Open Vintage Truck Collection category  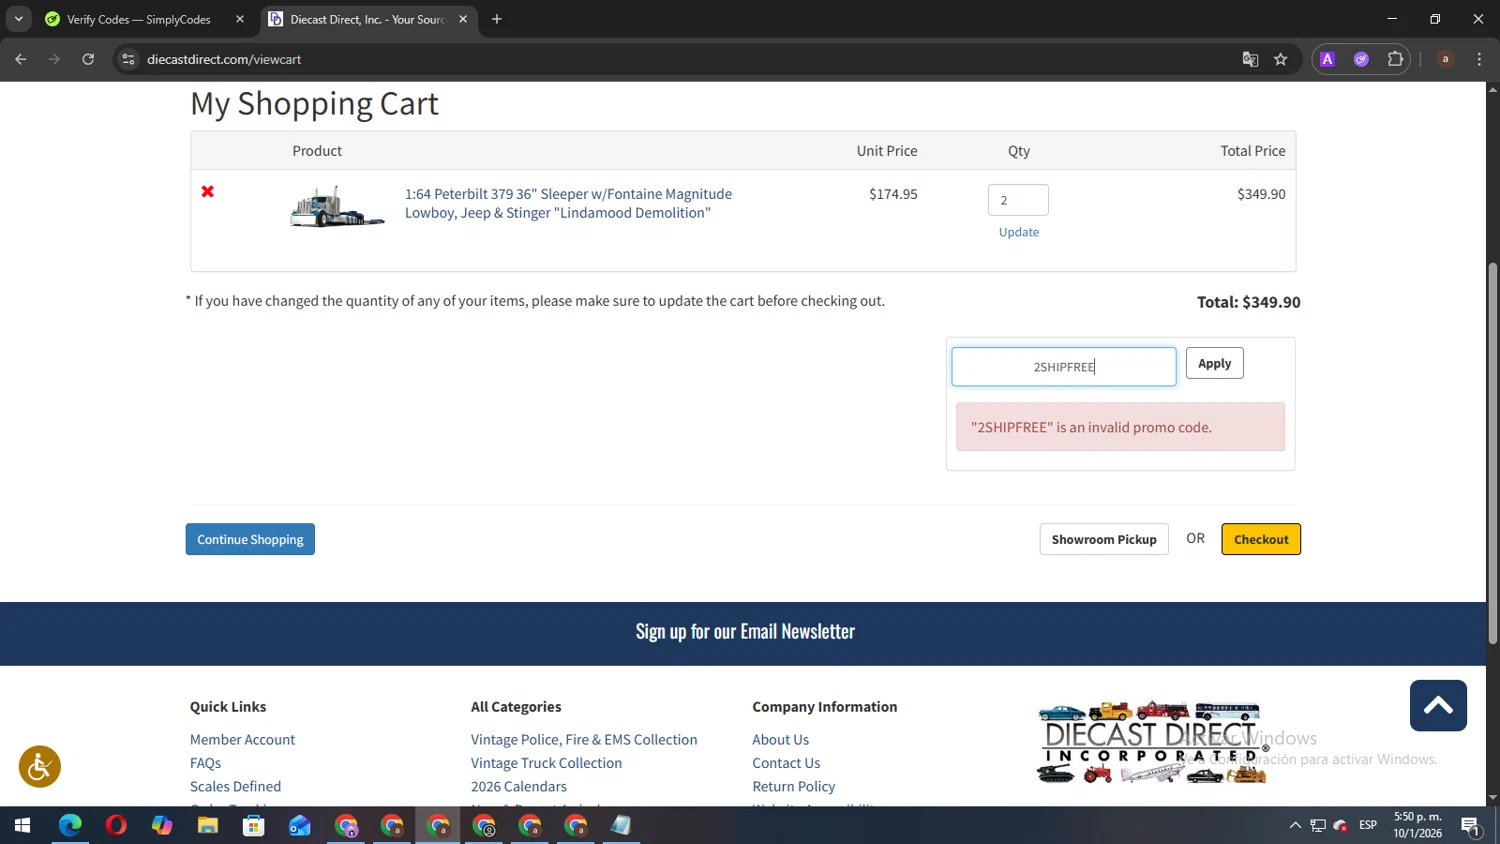[547, 763]
